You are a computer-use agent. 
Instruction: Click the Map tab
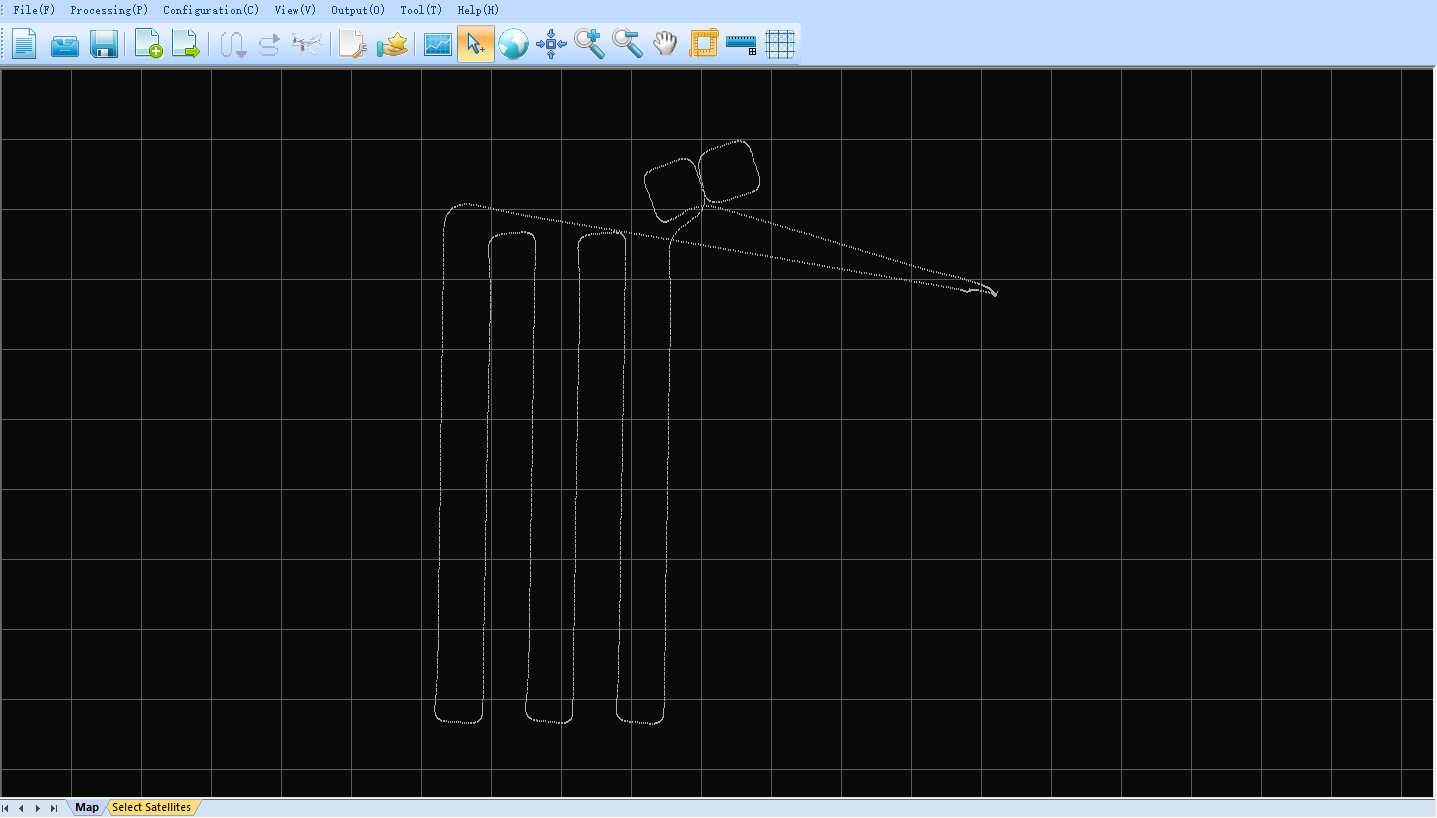[87, 807]
